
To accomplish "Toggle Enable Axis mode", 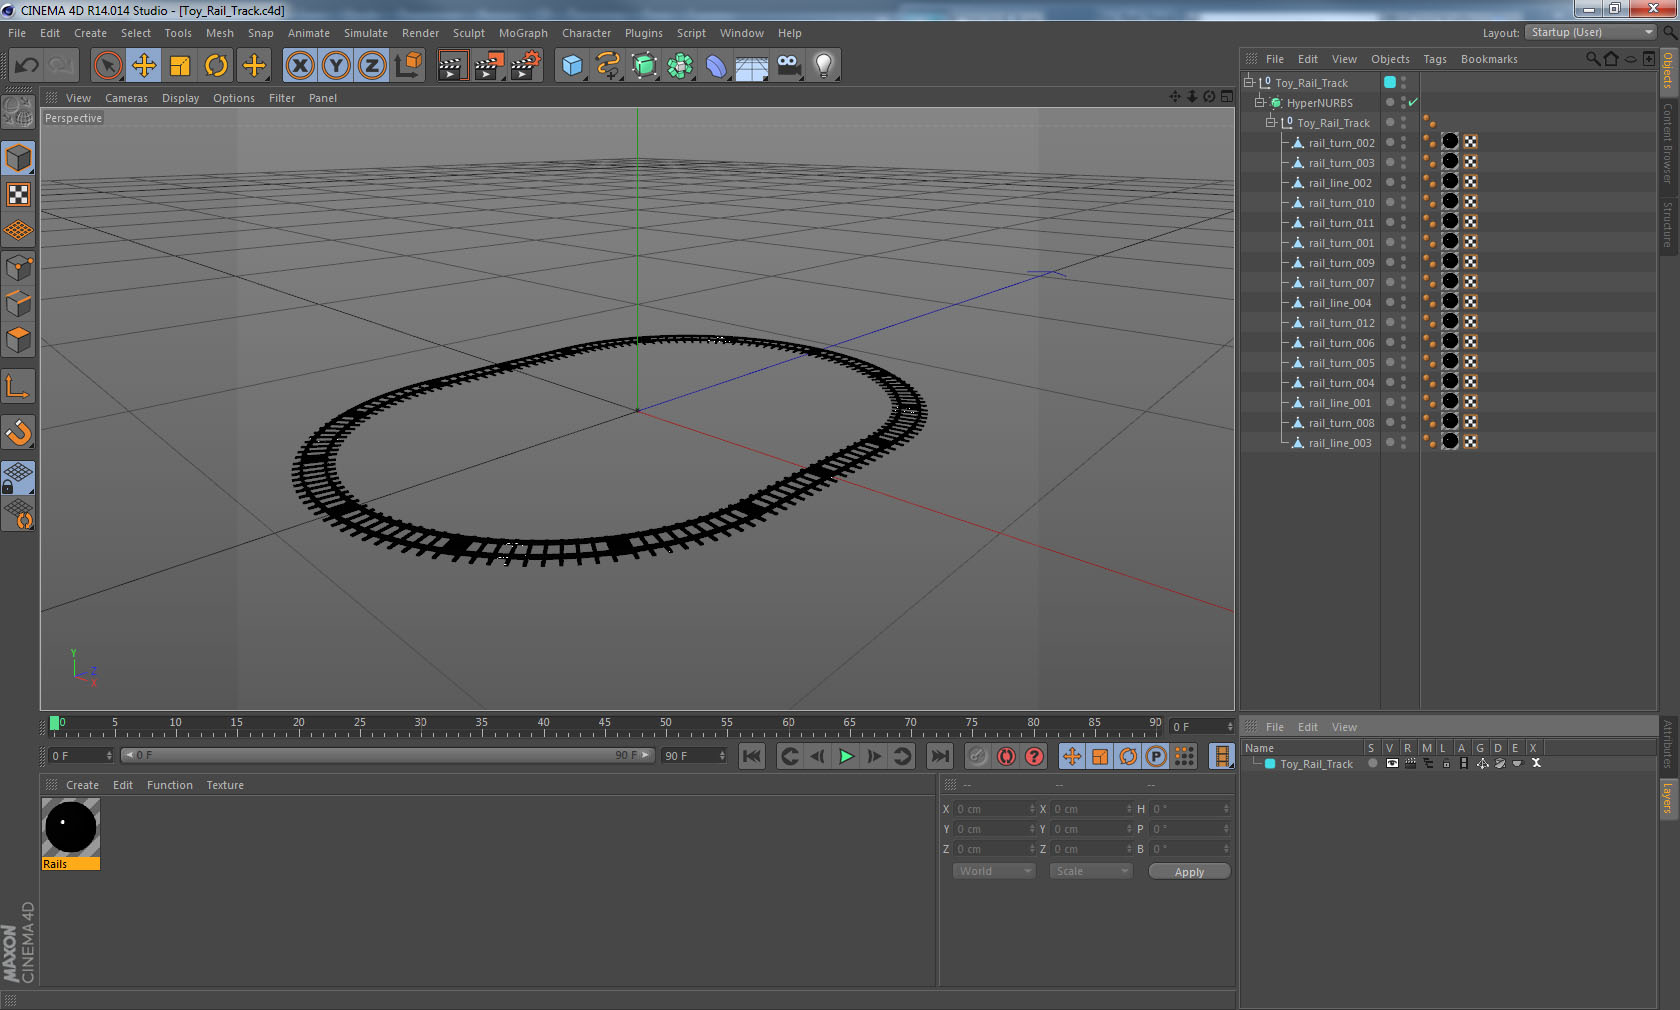I will 18,387.
